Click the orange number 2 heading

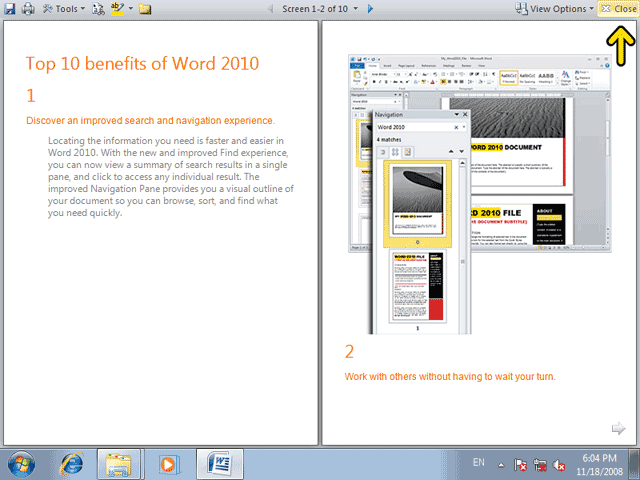click(x=349, y=351)
